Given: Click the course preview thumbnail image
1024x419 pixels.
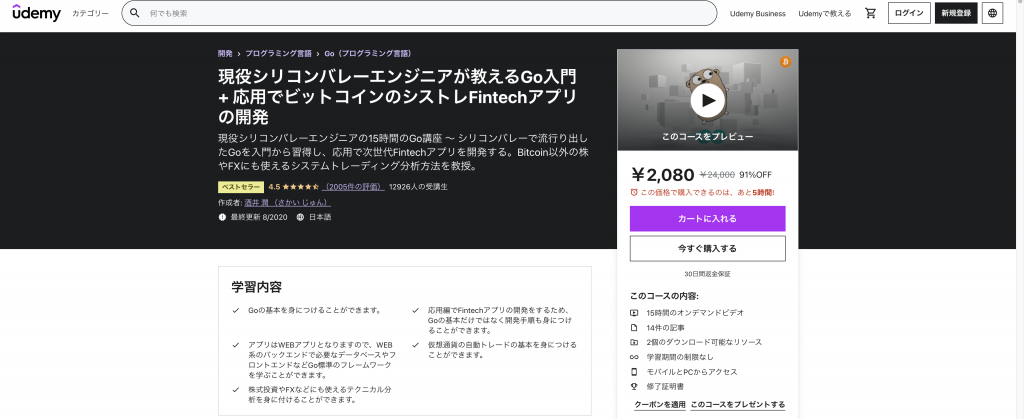Looking at the screenshot, I should point(707,100).
